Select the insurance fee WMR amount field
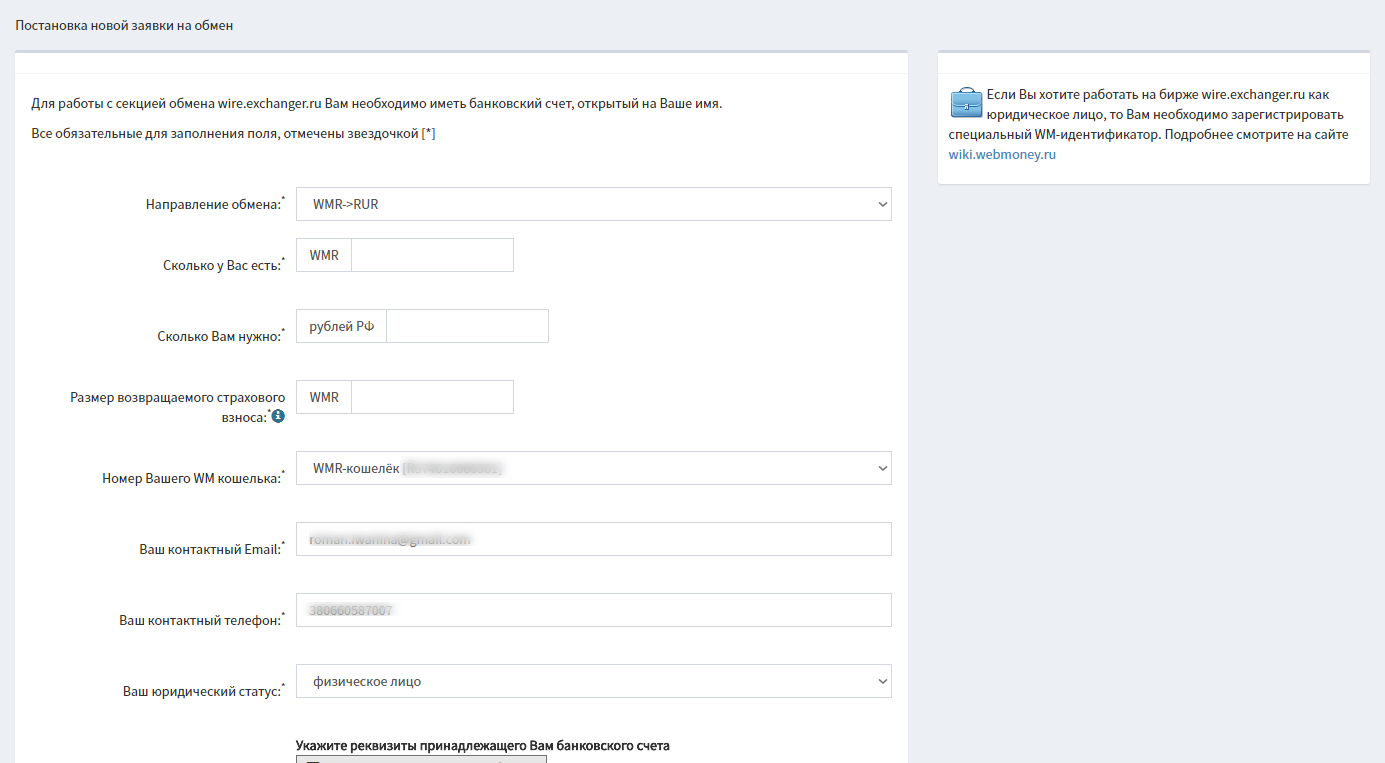The width and height of the screenshot is (1385, 763). [x=432, y=397]
